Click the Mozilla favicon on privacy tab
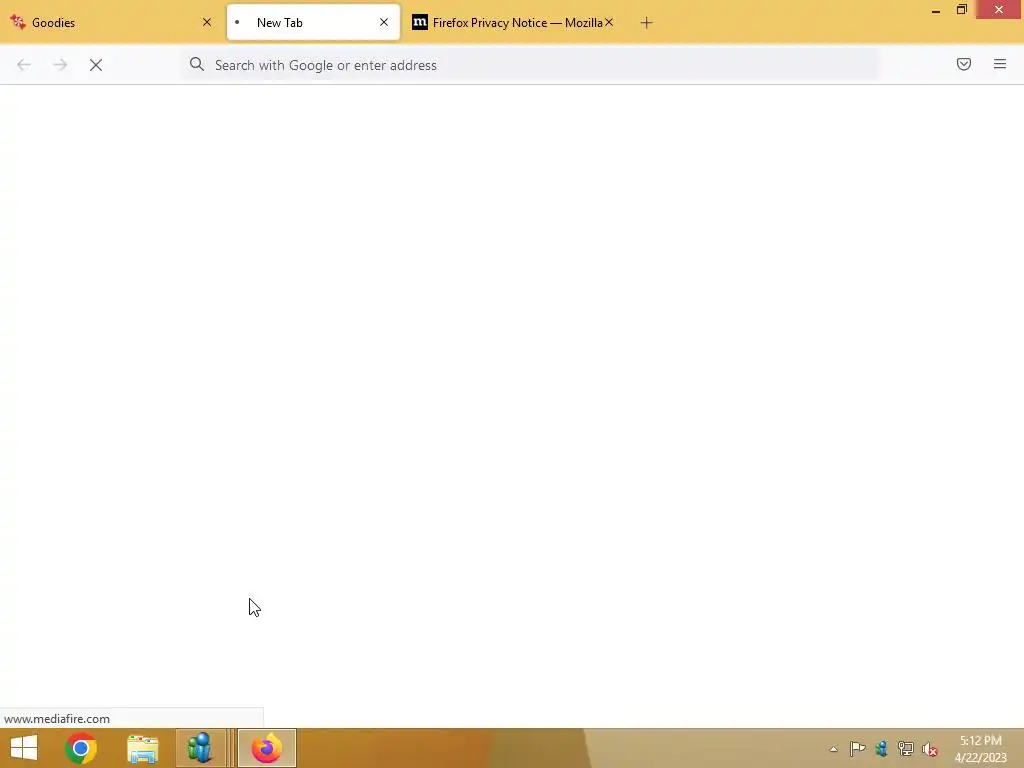The image size is (1024, 768). click(x=420, y=22)
